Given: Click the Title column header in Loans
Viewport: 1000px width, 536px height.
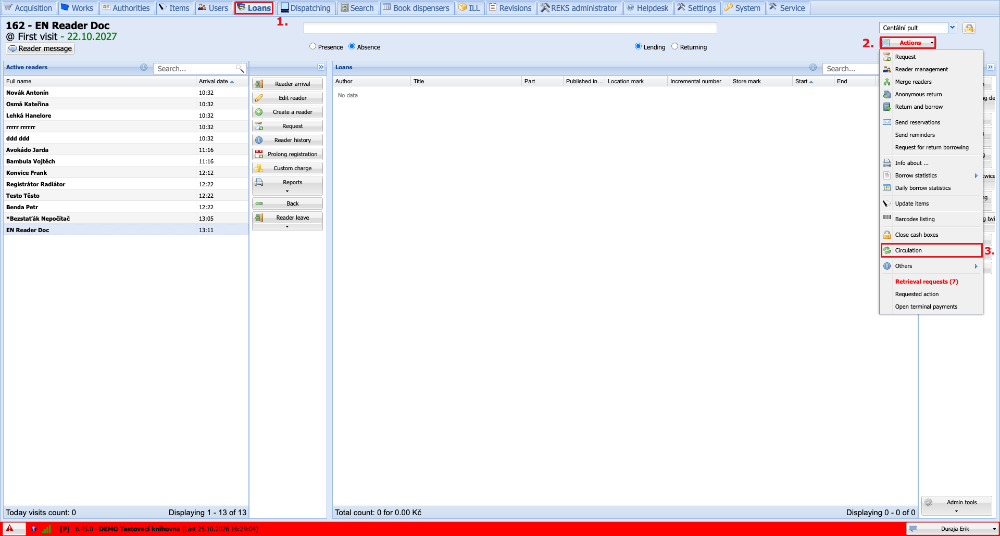Looking at the screenshot, I should [x=466, y=82].
